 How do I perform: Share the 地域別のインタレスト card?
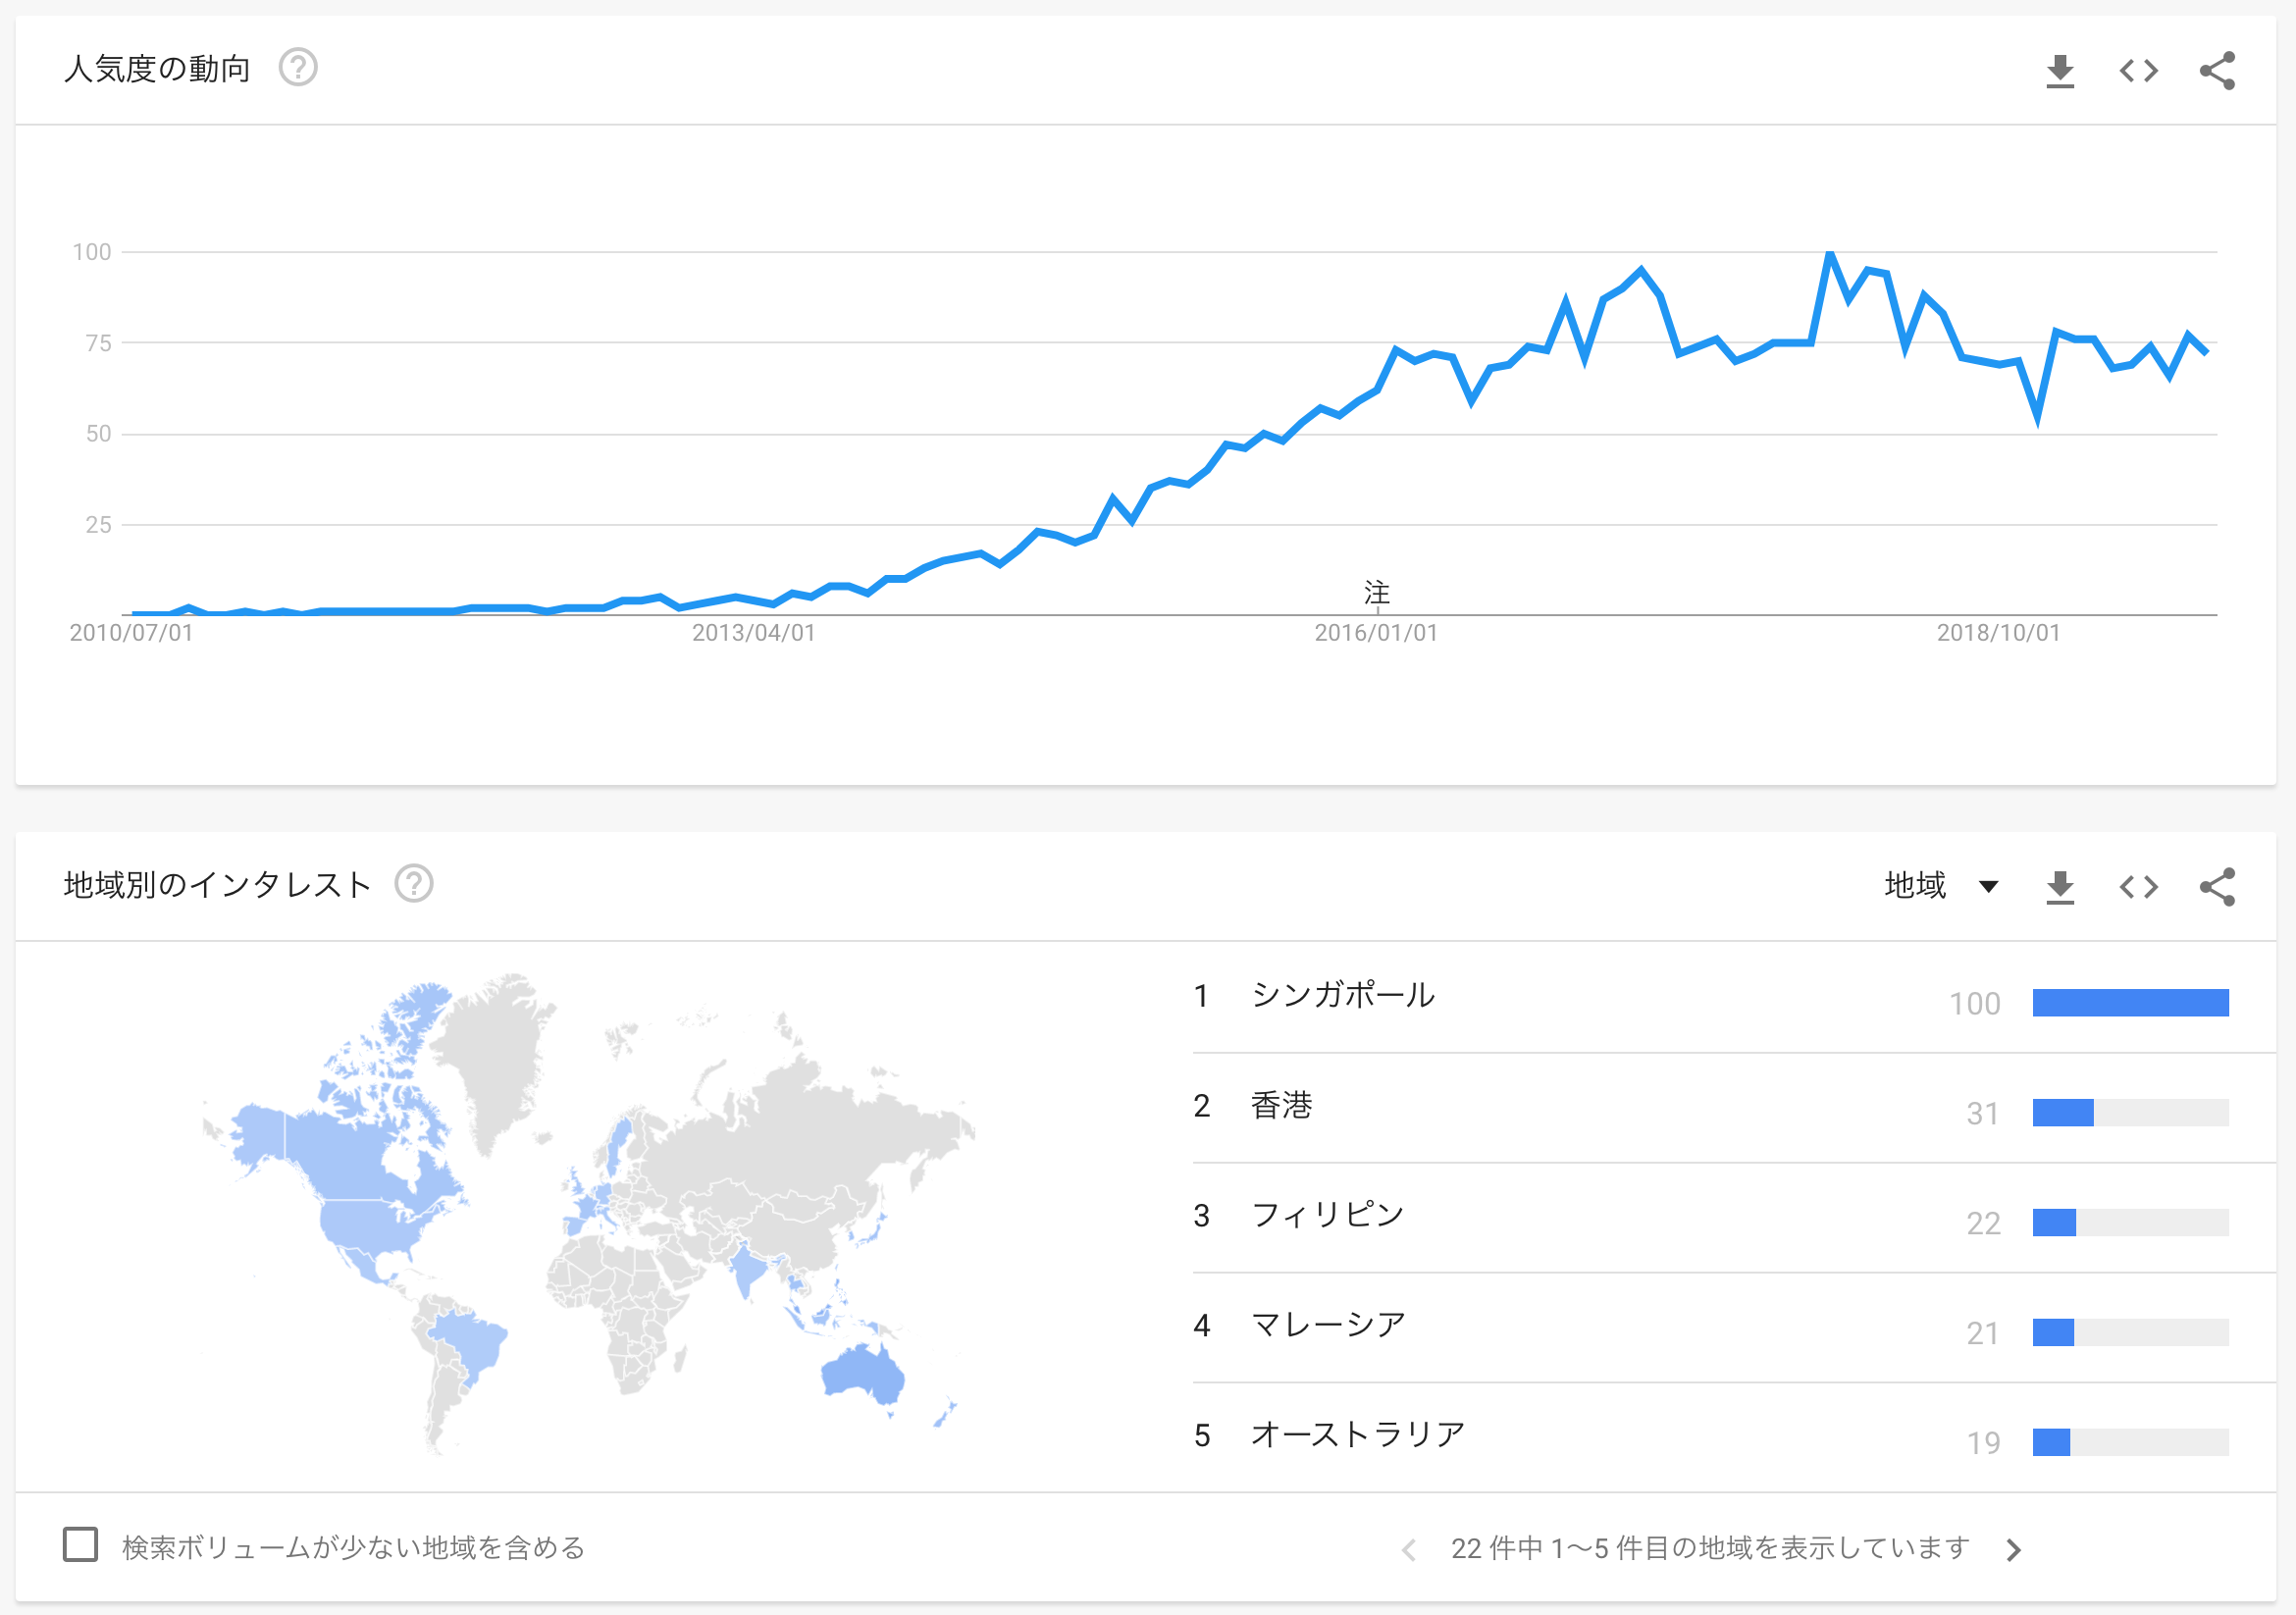[2217, 886]
